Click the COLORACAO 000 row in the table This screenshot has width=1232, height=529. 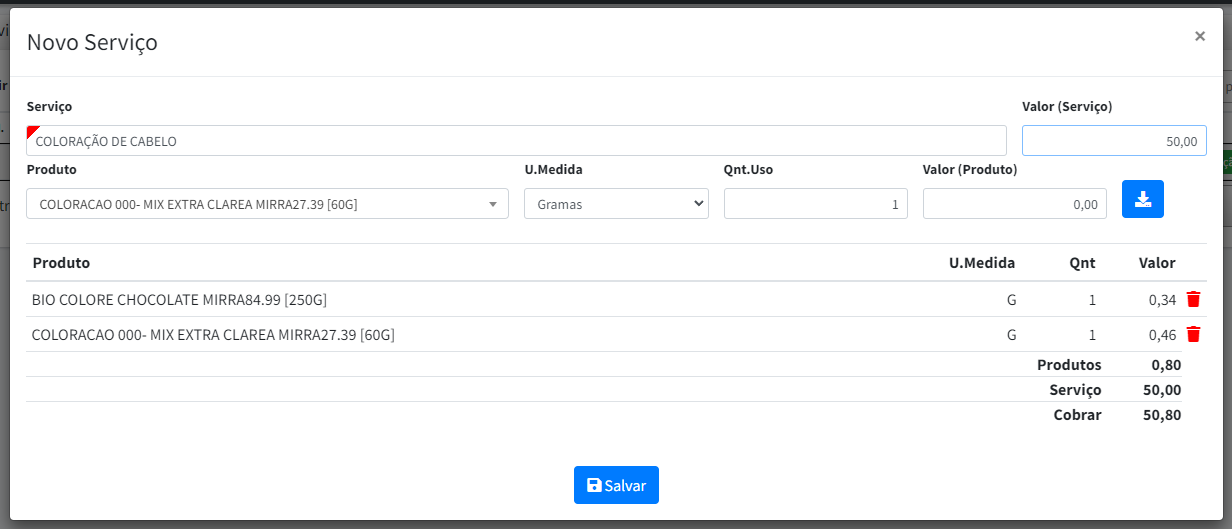pyautogui.click(x=213, y=335)
